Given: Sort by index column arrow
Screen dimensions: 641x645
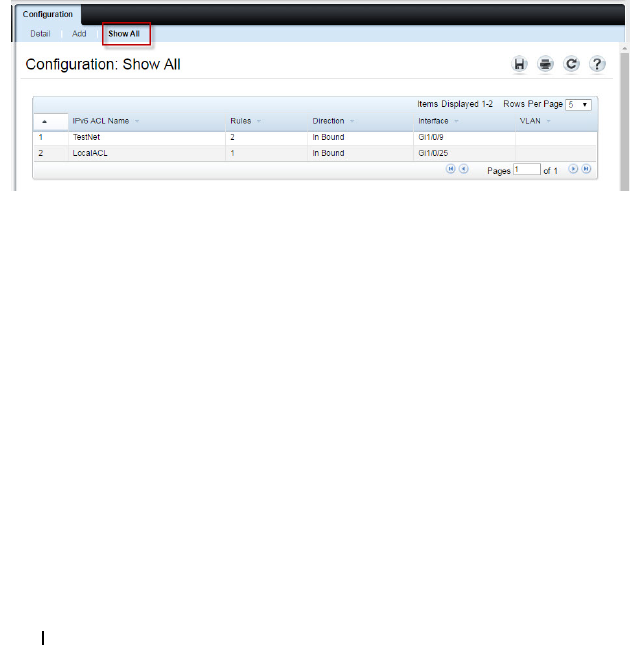Looking at the screenshot, I should click(x=44, y=122).
